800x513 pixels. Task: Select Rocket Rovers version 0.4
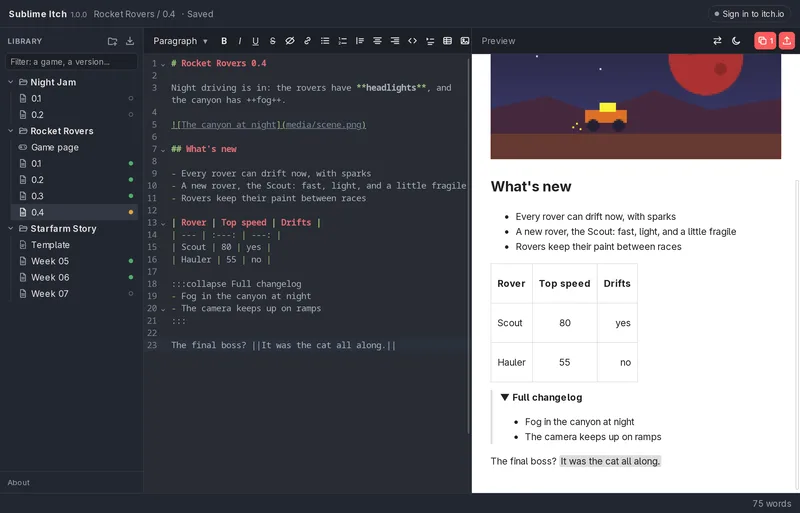[74, 212]
